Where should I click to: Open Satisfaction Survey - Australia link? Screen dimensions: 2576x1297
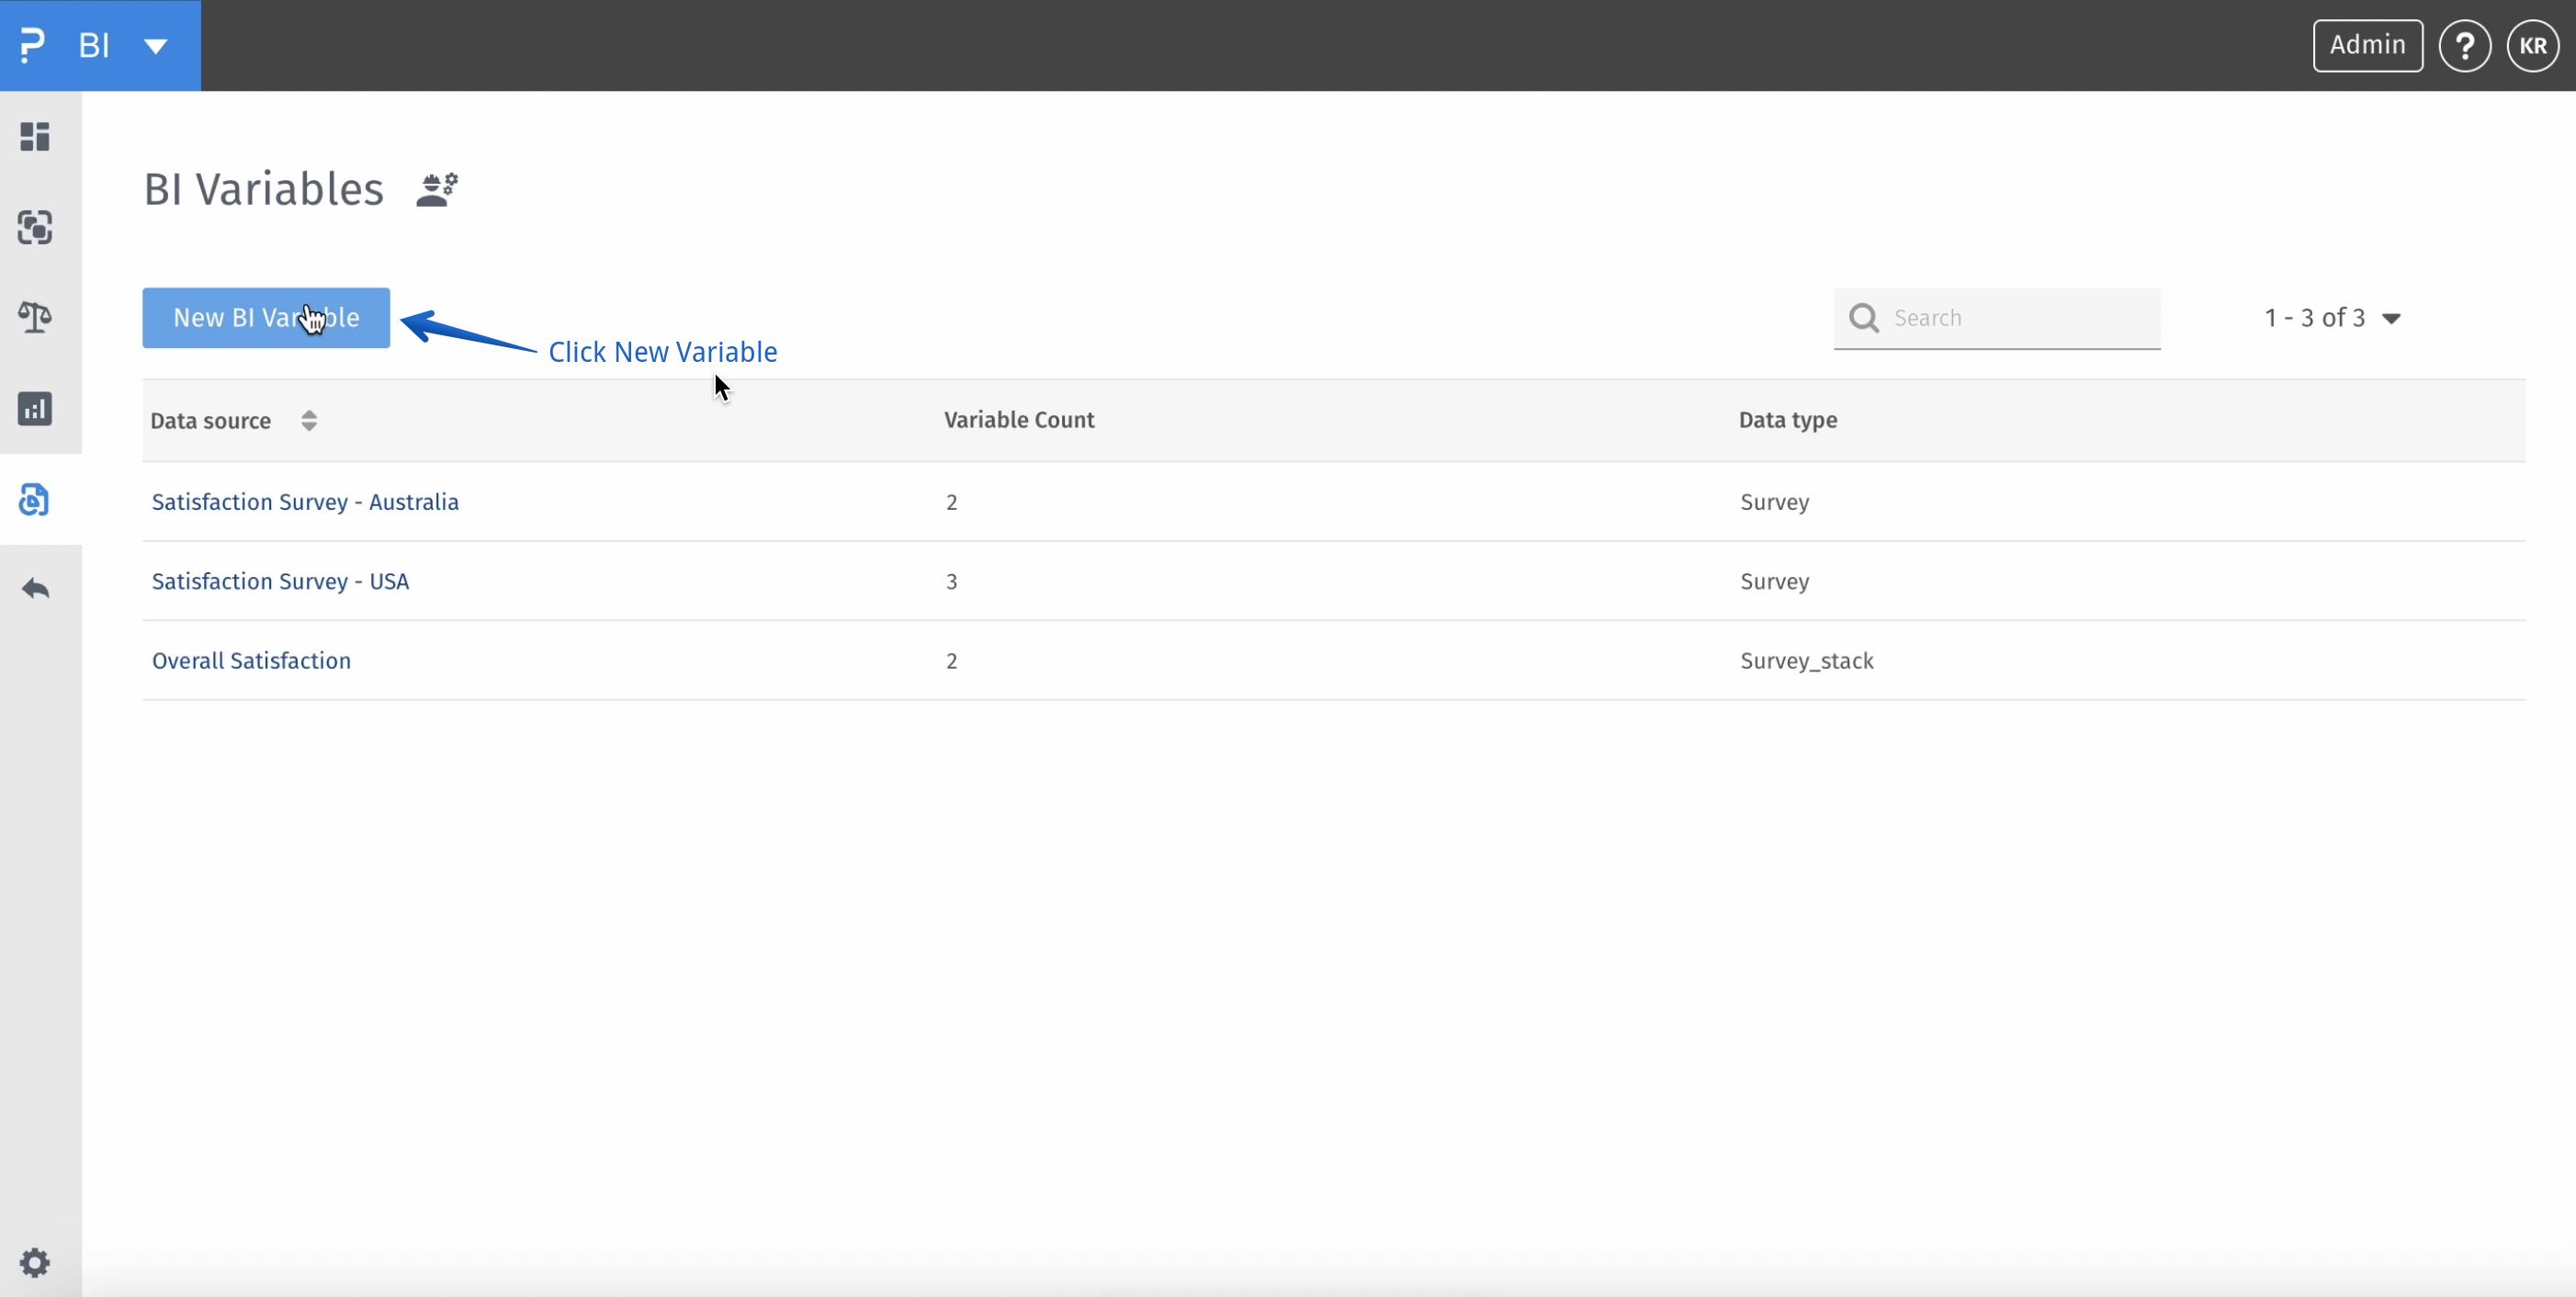coord(305,502)
